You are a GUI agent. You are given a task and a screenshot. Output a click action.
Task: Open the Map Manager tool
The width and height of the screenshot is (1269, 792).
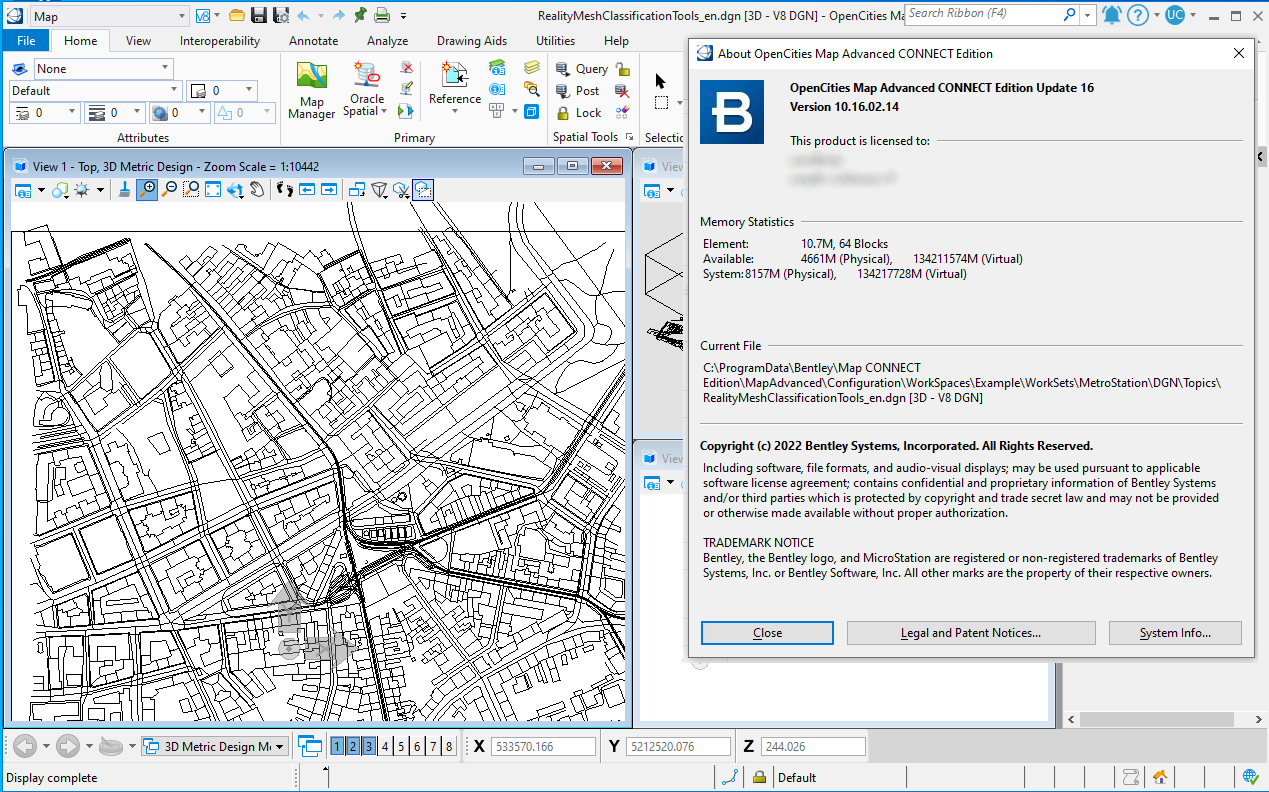(312, 90)
